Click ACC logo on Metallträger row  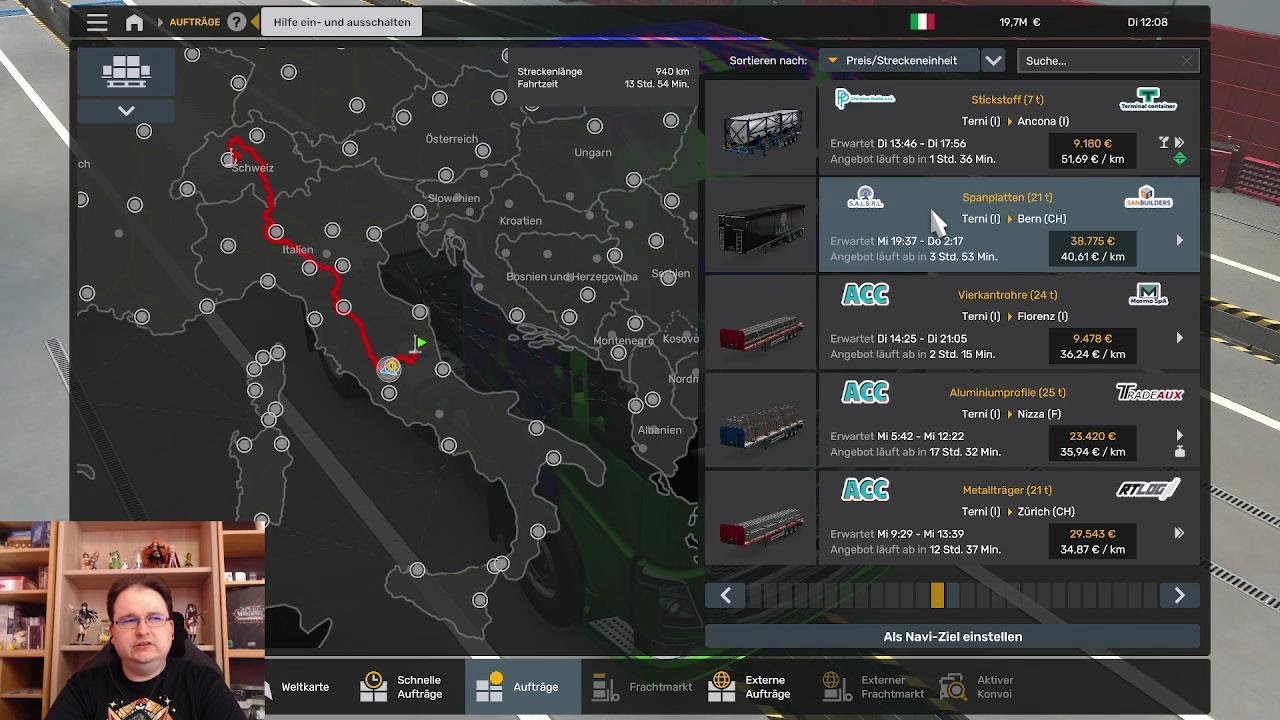[x=865, y=490]
